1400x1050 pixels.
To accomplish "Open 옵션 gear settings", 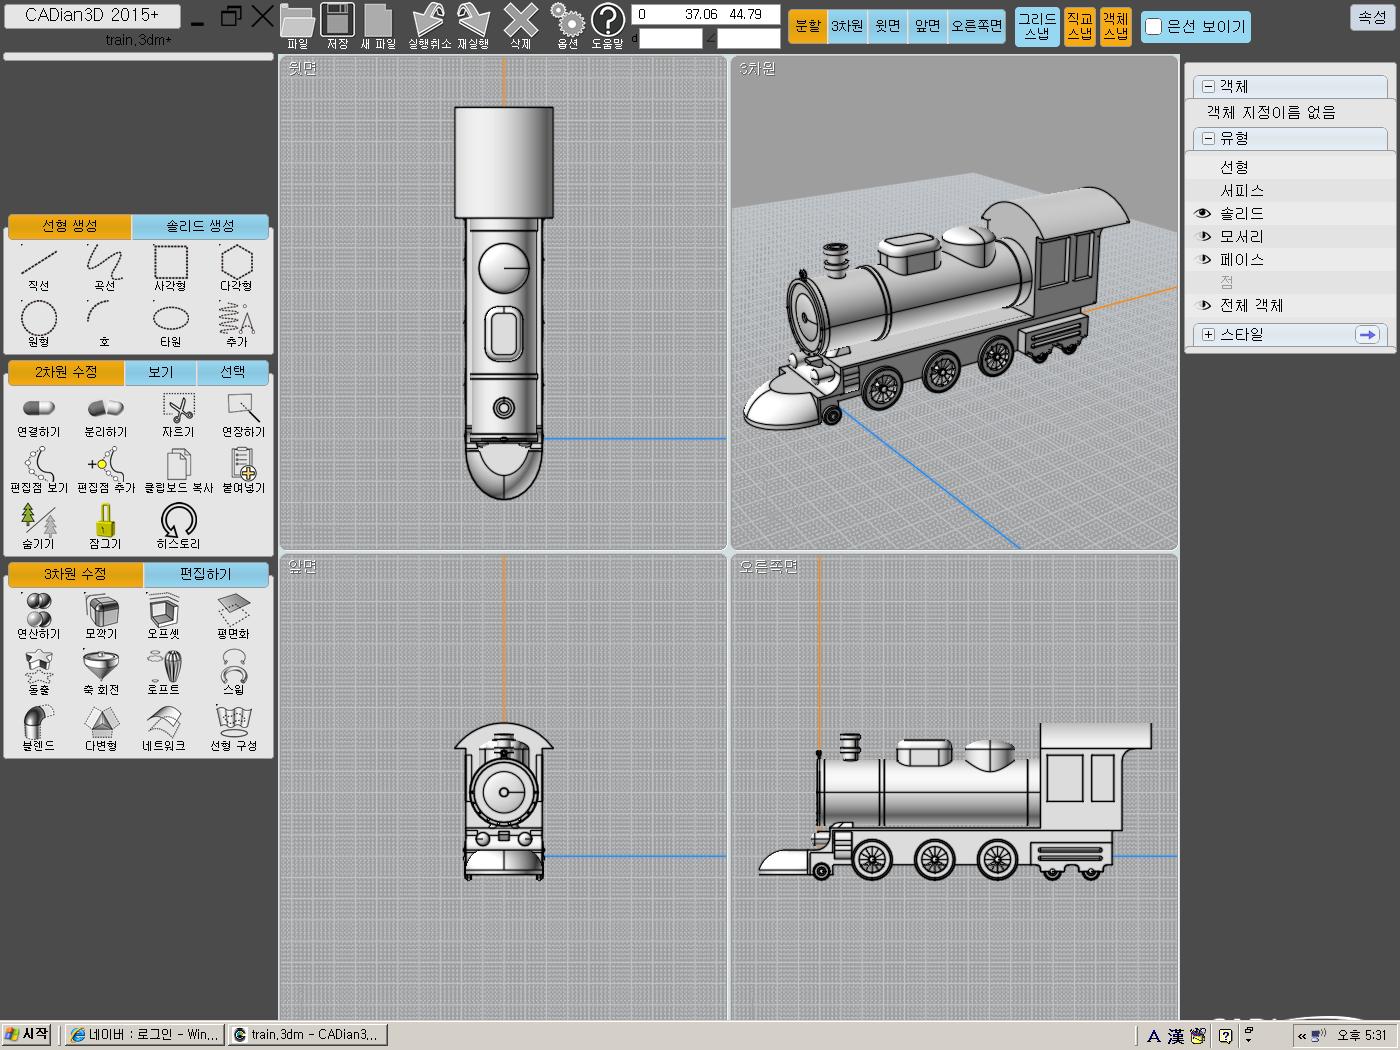I will tap(567, 26).
